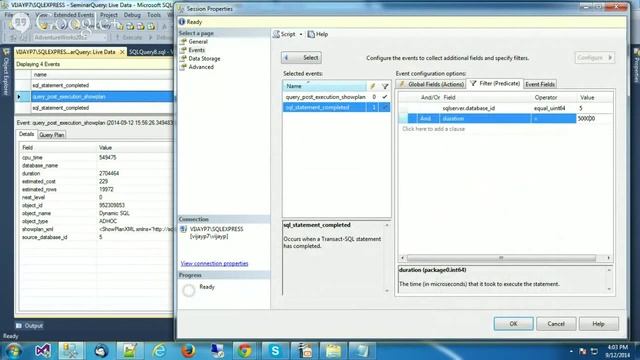
Task: Open the Field dropdown showing duration
Action: [485, 118]
